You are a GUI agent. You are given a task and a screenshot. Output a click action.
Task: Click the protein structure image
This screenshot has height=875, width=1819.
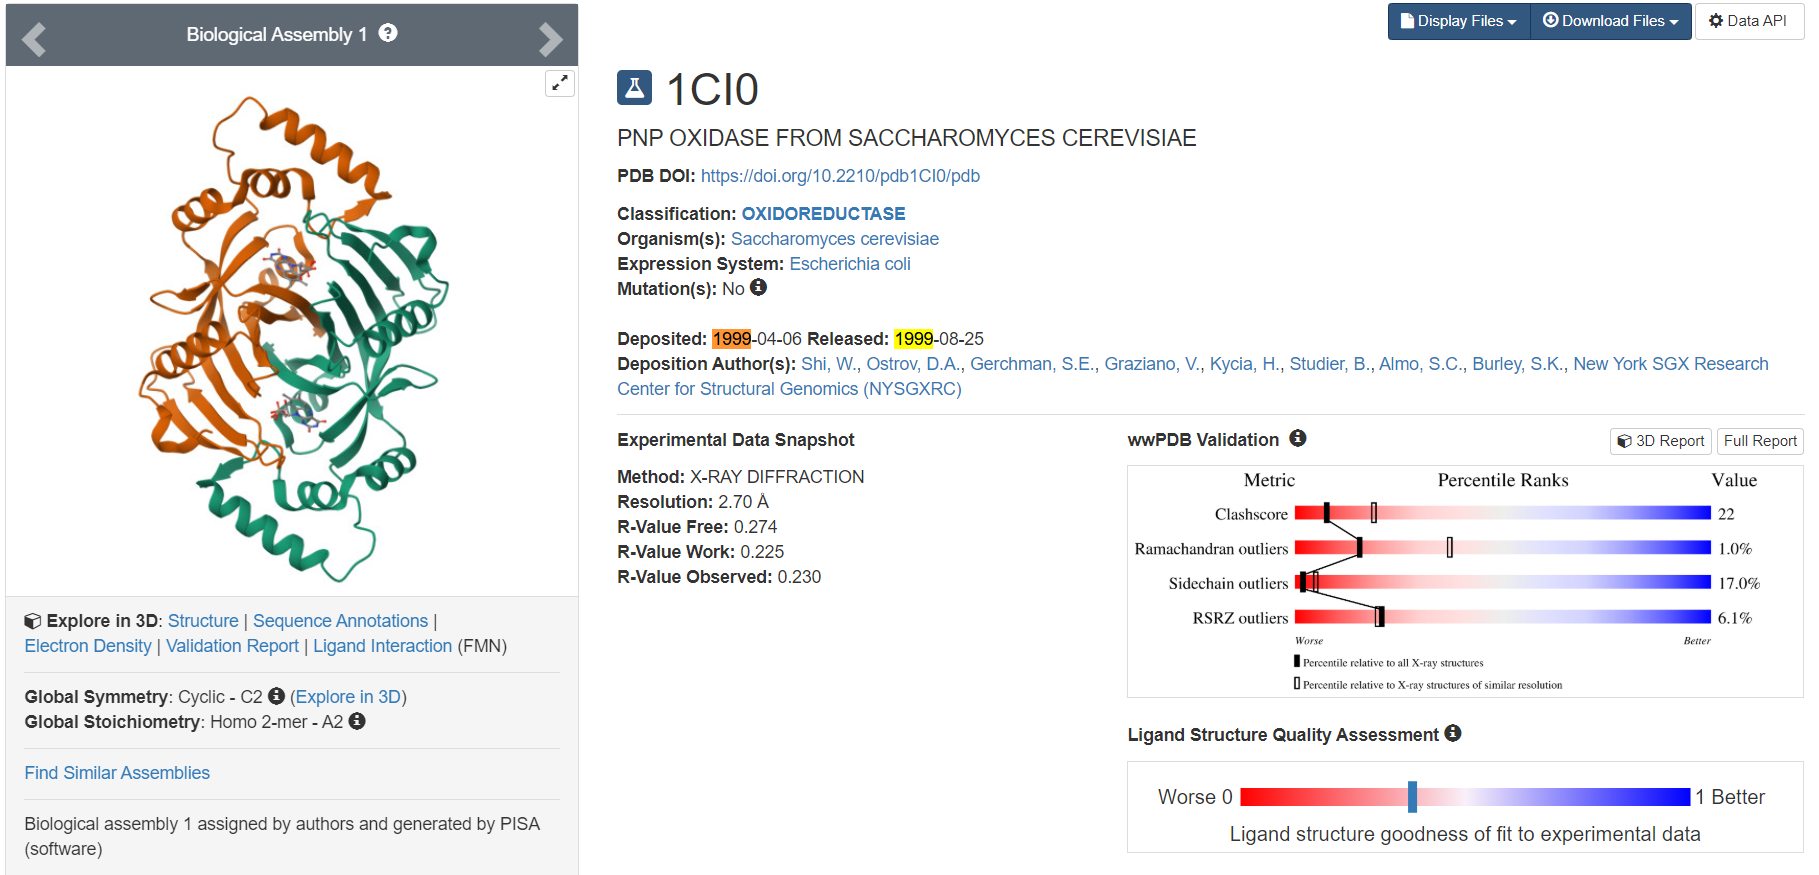click(x=295, y=335)
